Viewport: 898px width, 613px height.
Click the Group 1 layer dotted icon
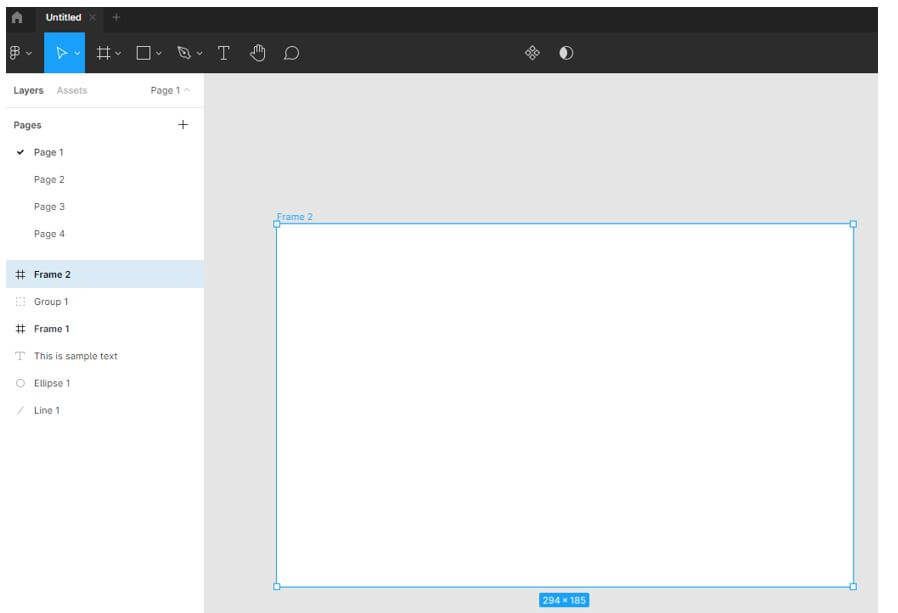pyautogui.click(x=20, y=301)
